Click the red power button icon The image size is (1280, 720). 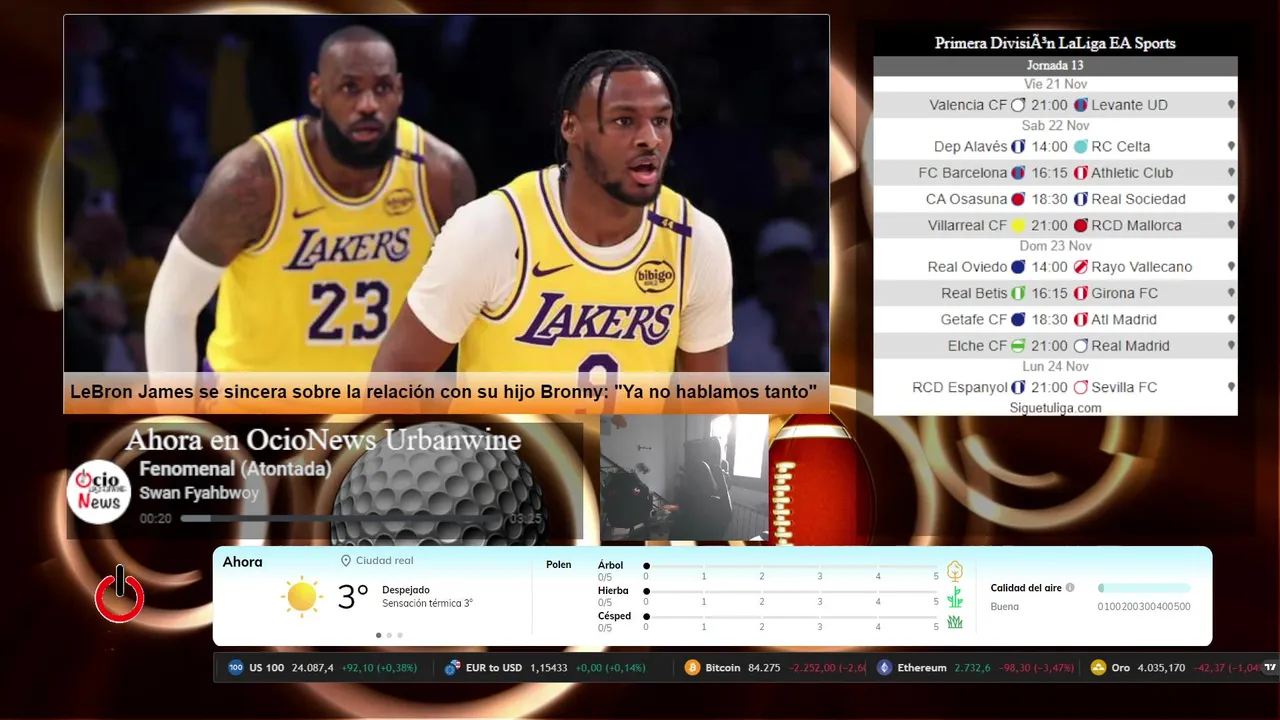point(120,595)
